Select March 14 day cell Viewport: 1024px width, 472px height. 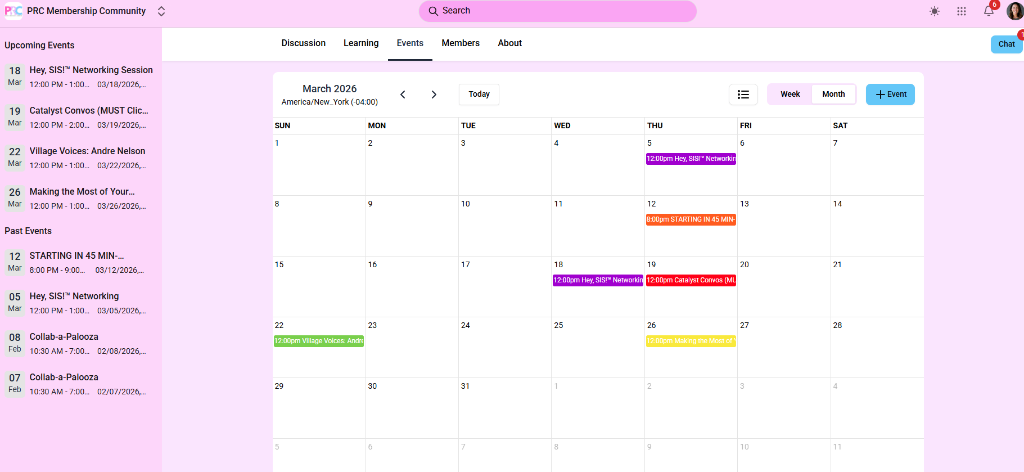tap(877, 225)
